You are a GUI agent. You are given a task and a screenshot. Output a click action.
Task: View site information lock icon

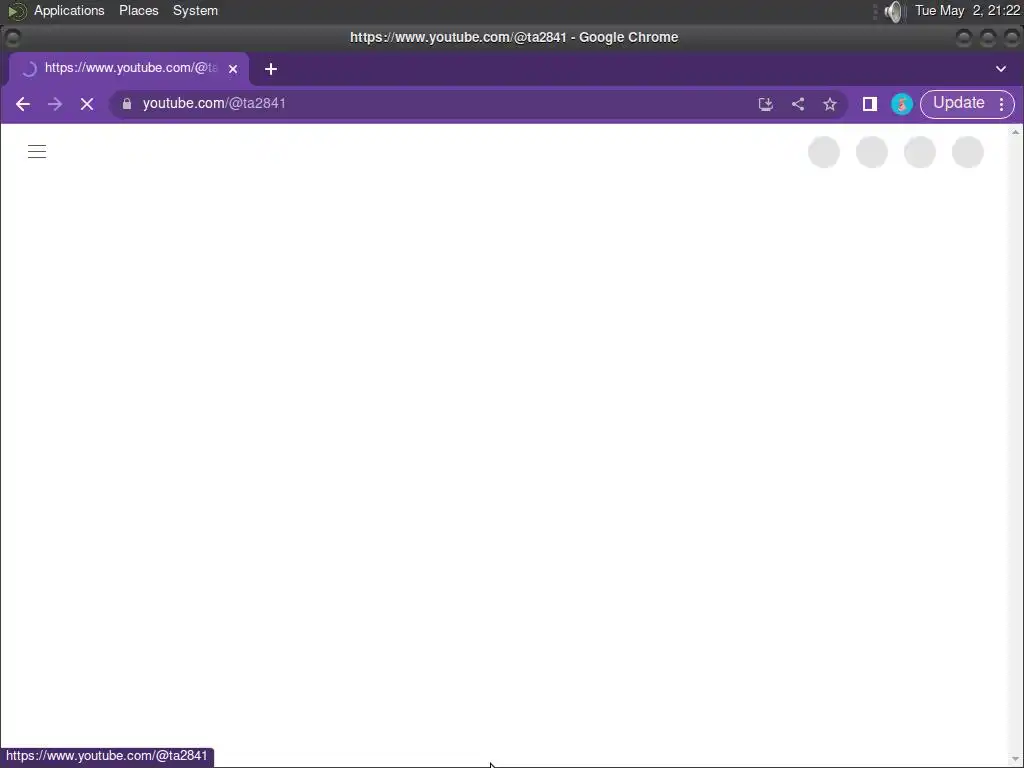127,104
